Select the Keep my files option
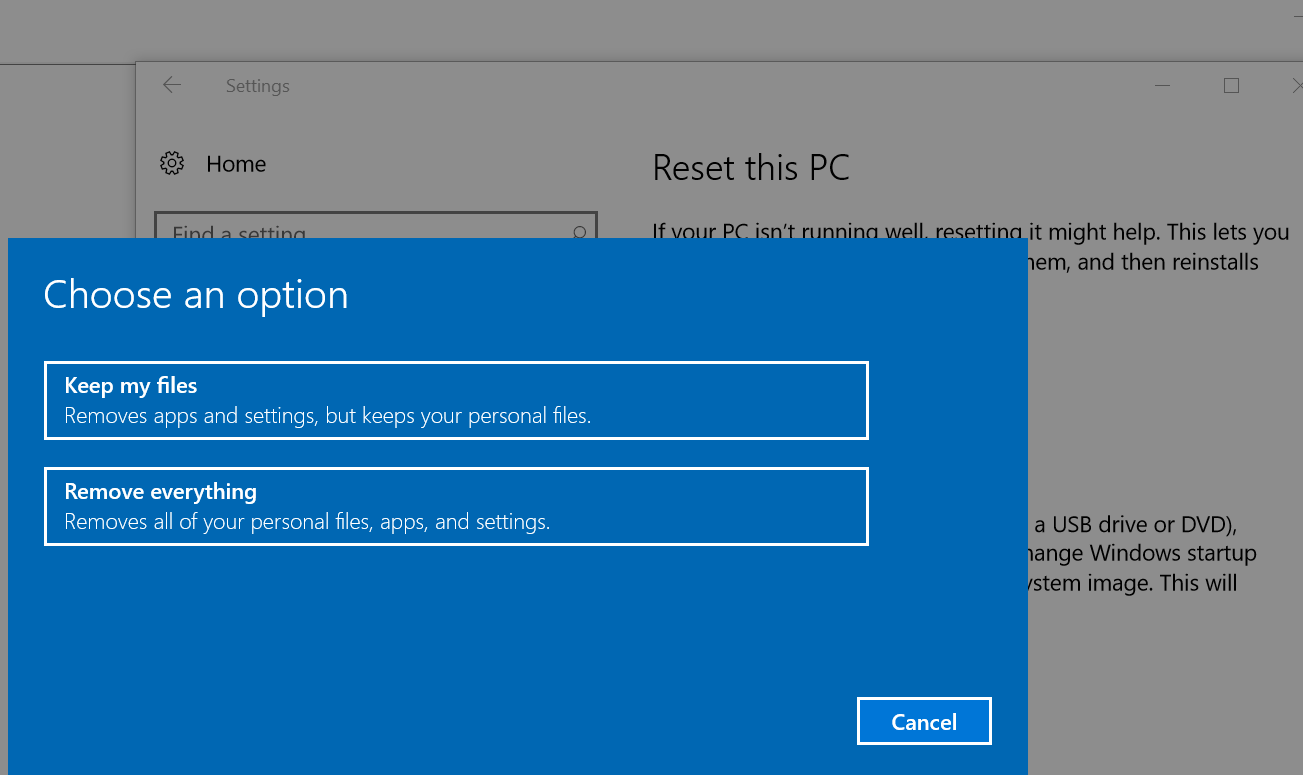1303x775 pixels. click(x=456, y=400)
